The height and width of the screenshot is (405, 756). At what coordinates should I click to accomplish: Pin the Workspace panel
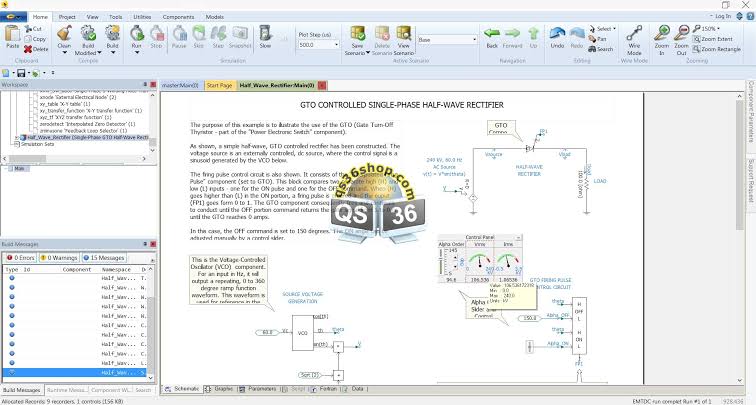pos(145,84)
